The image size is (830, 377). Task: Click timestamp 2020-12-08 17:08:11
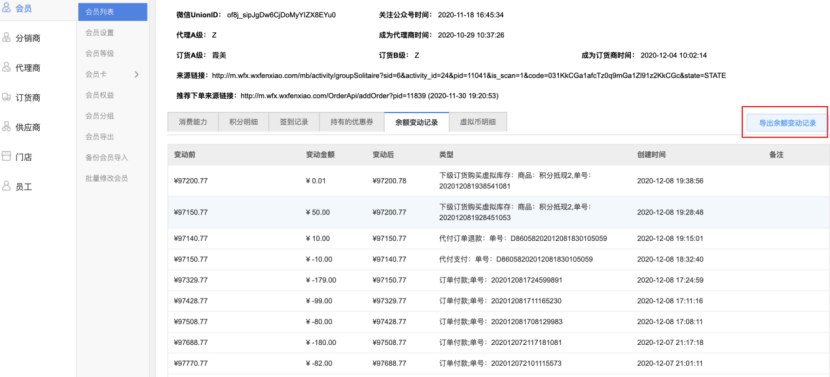click(x=670, y=322)
